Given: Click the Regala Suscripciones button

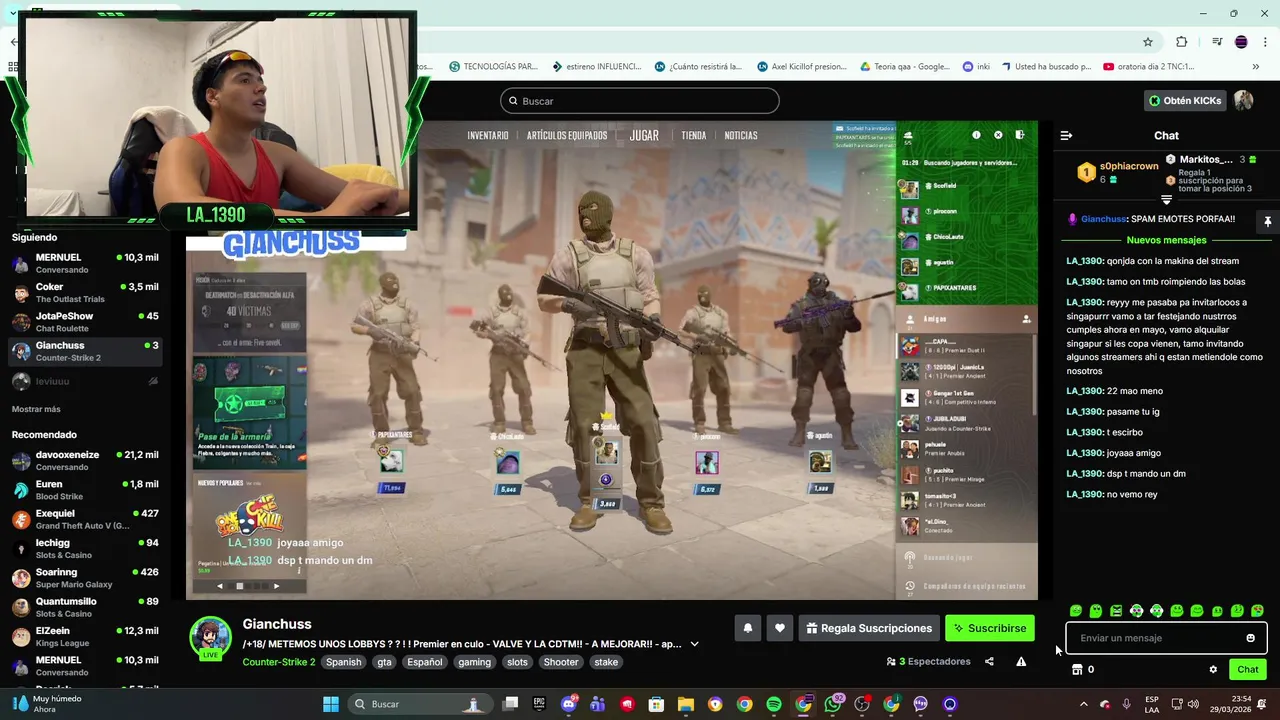Looking at the screenshot, I should (x=869, y=628).
